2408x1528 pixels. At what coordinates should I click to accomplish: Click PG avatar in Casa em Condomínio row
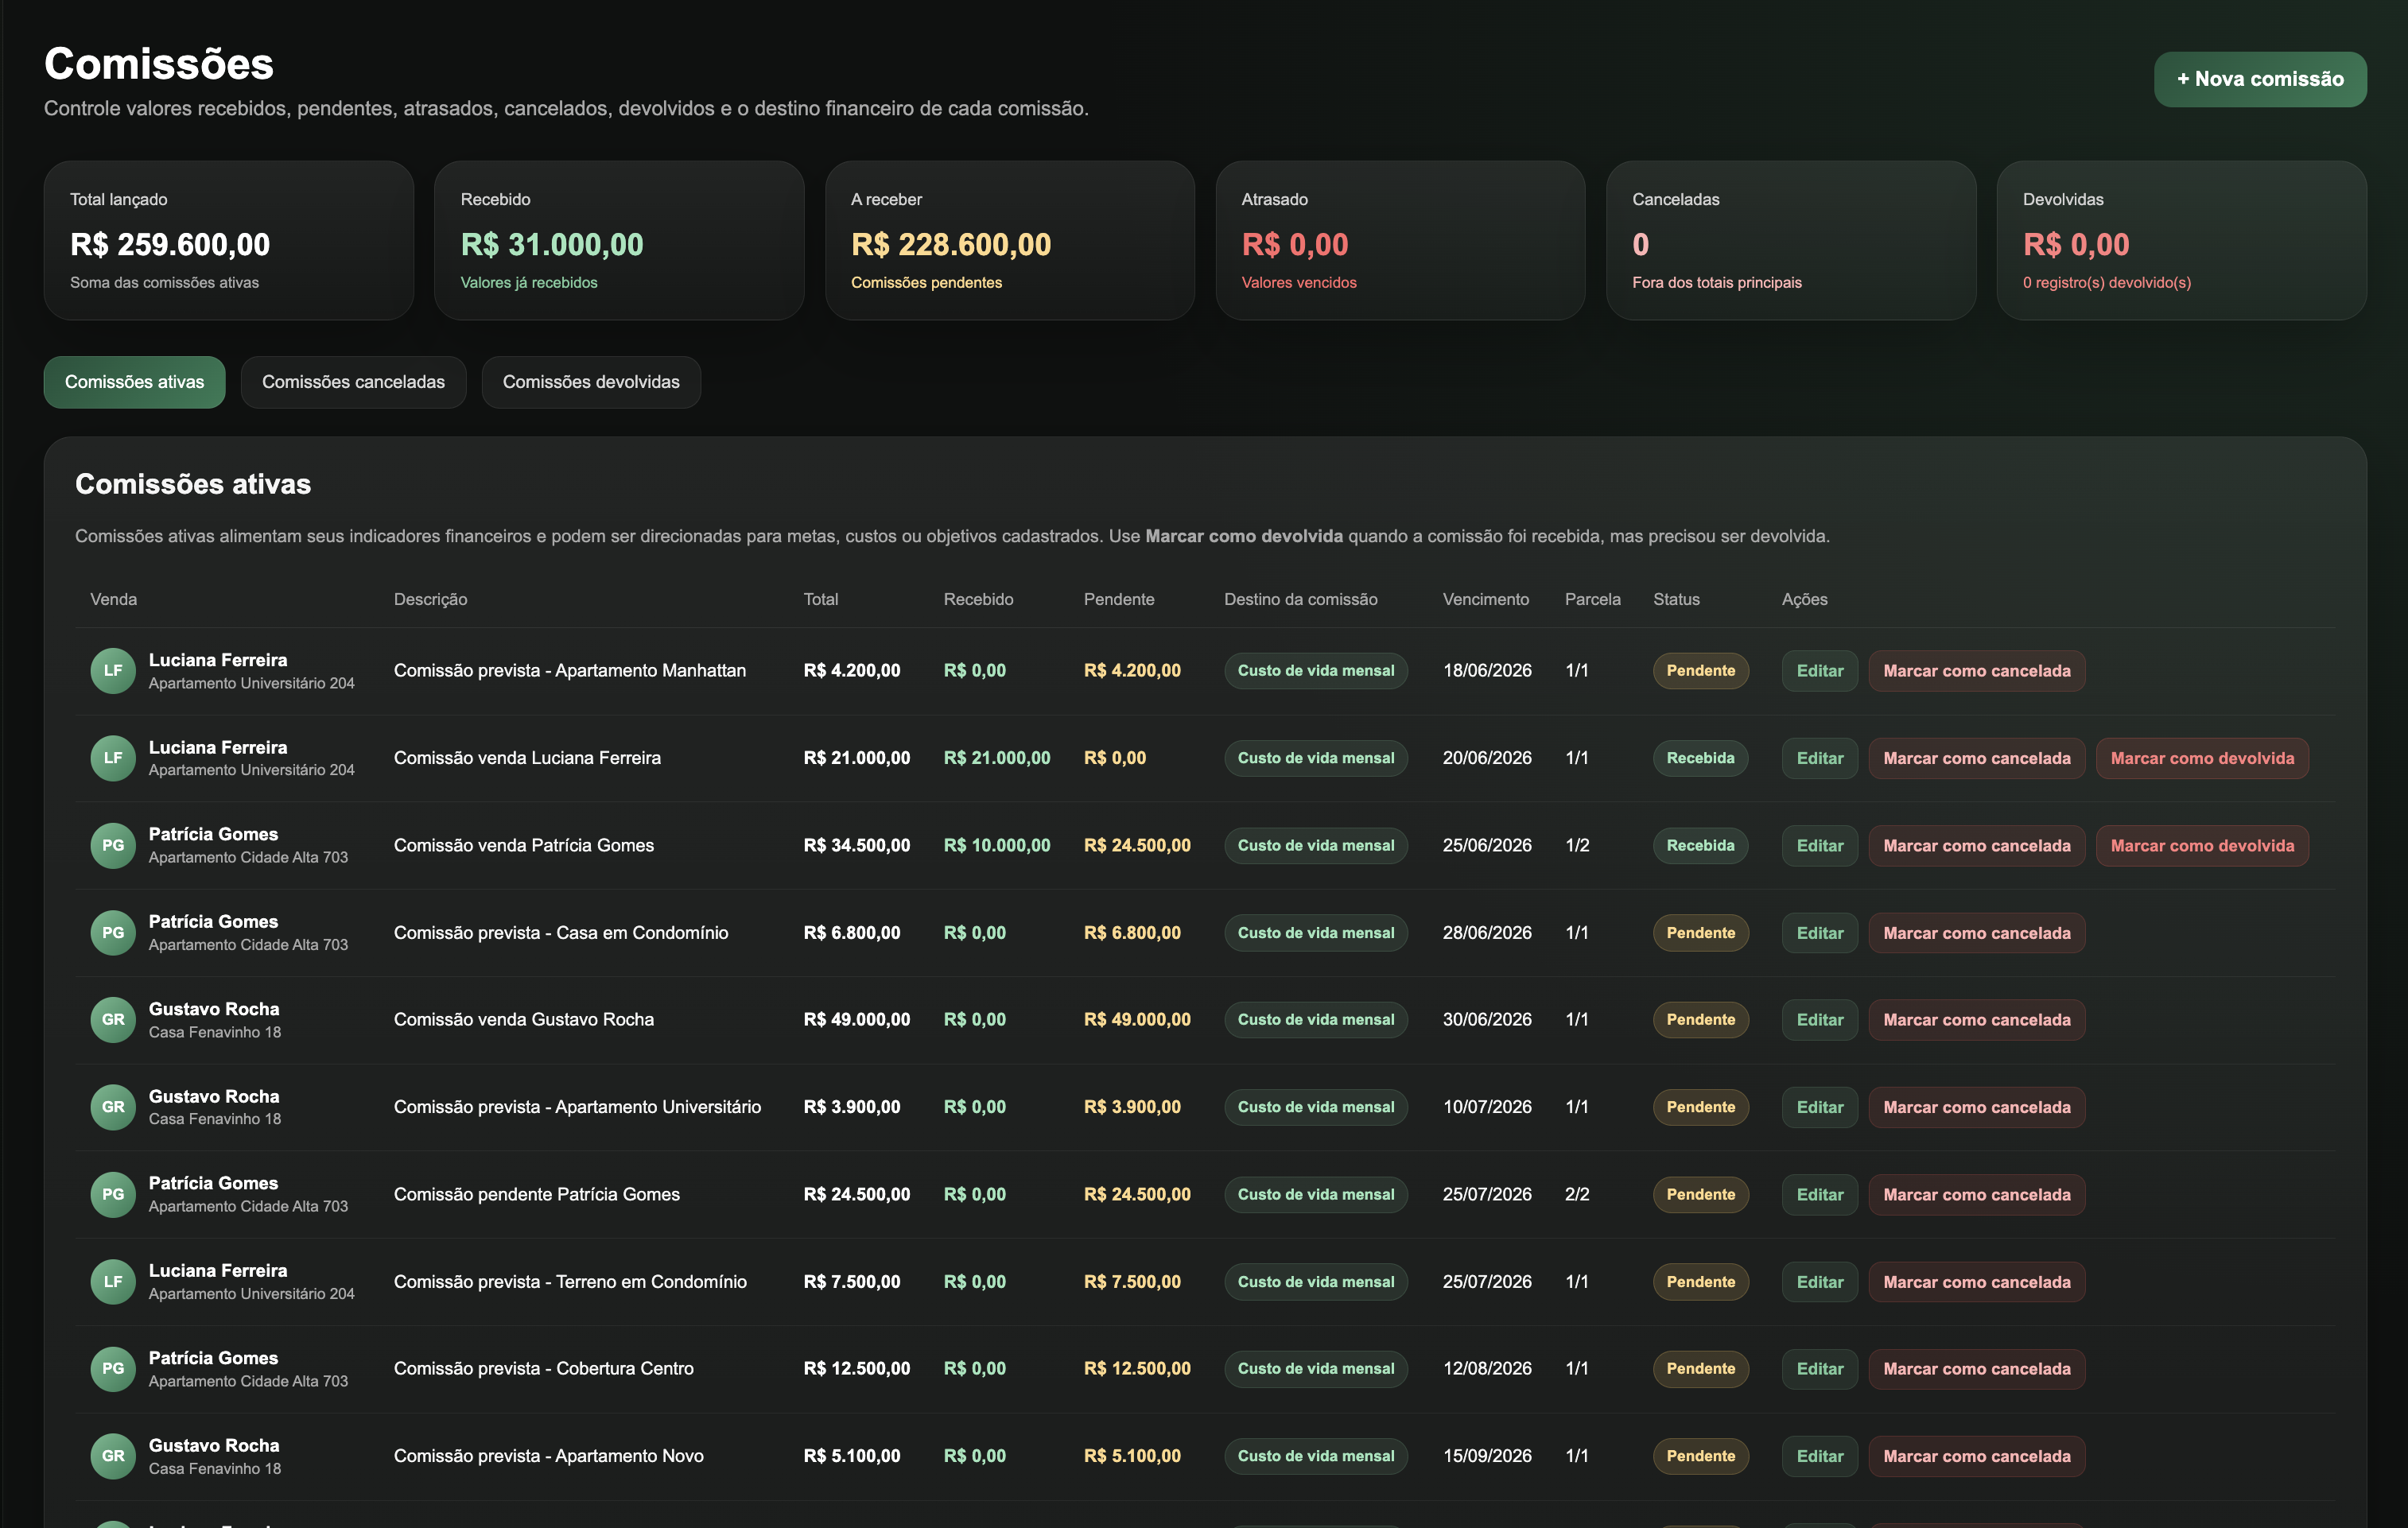[113, 933]
